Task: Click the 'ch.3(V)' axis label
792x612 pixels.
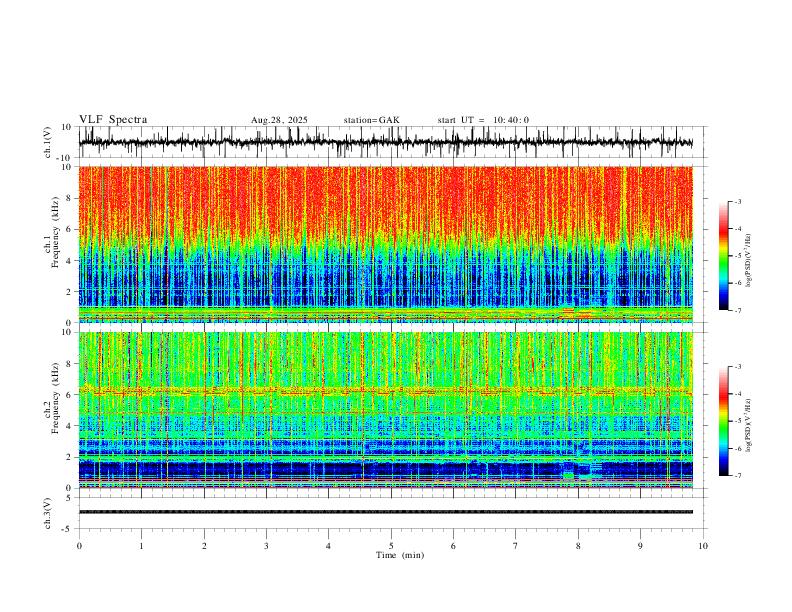Action: pos(48,513)
